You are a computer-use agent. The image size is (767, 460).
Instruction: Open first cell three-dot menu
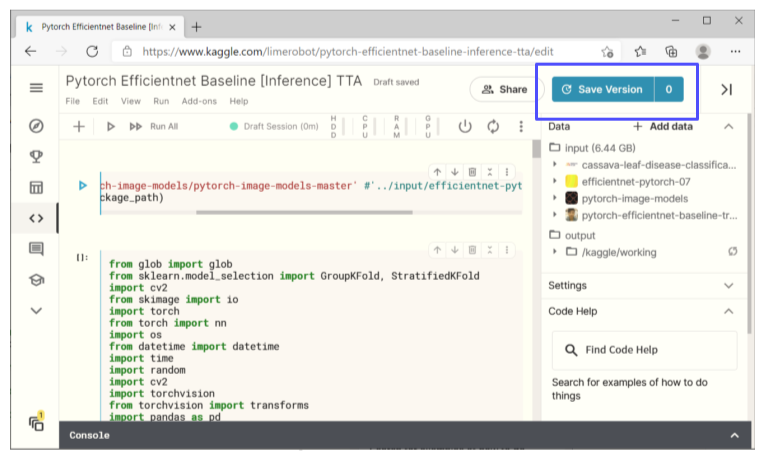click(x=507, y=172)
